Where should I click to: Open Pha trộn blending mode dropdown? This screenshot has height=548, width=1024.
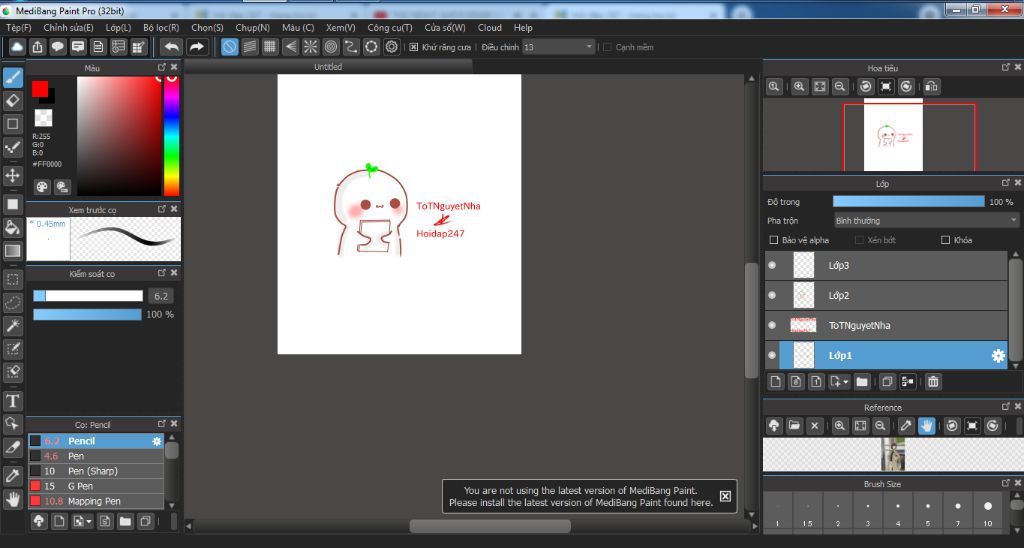coord(925,221)
